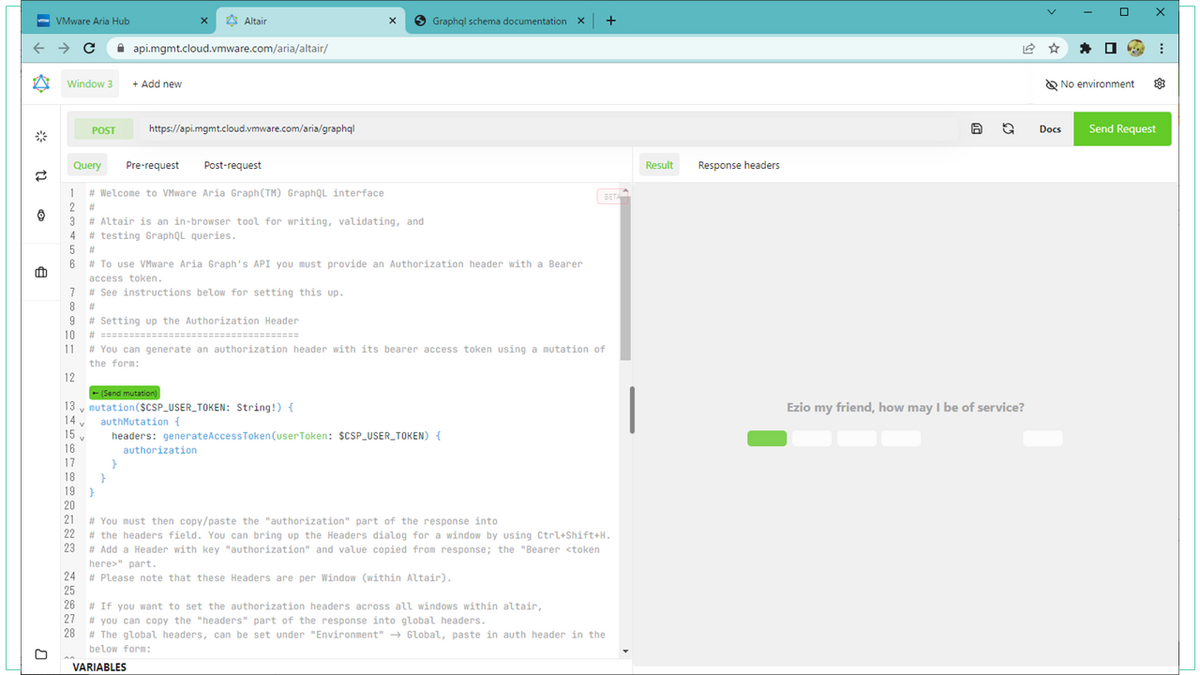The width and height of the screenshot is (1200, 675).
Task: Open the looping arrows sidebar icon
Action: pos(41,176)
